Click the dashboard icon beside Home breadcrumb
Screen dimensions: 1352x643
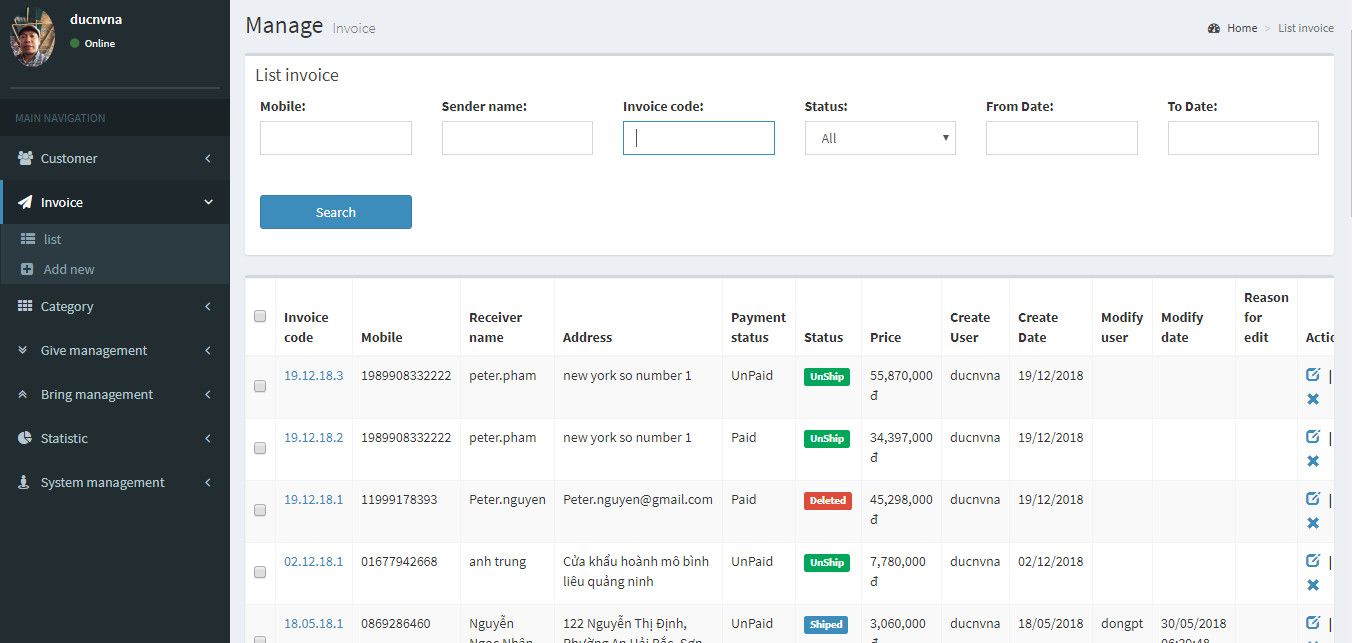pos(1214,28)
